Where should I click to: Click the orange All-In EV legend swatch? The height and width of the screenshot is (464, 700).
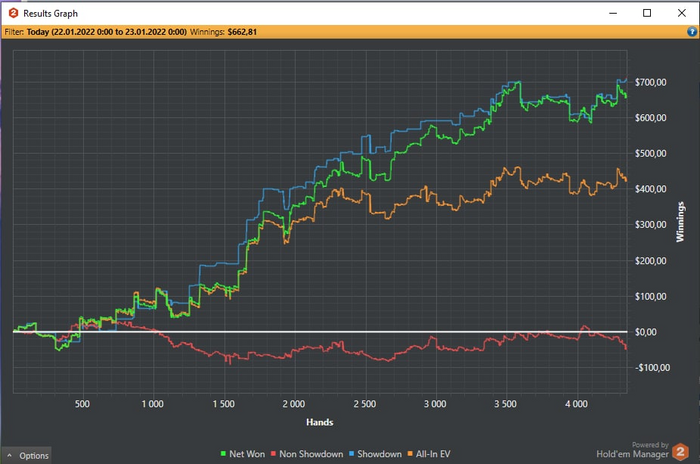(410, 454)
